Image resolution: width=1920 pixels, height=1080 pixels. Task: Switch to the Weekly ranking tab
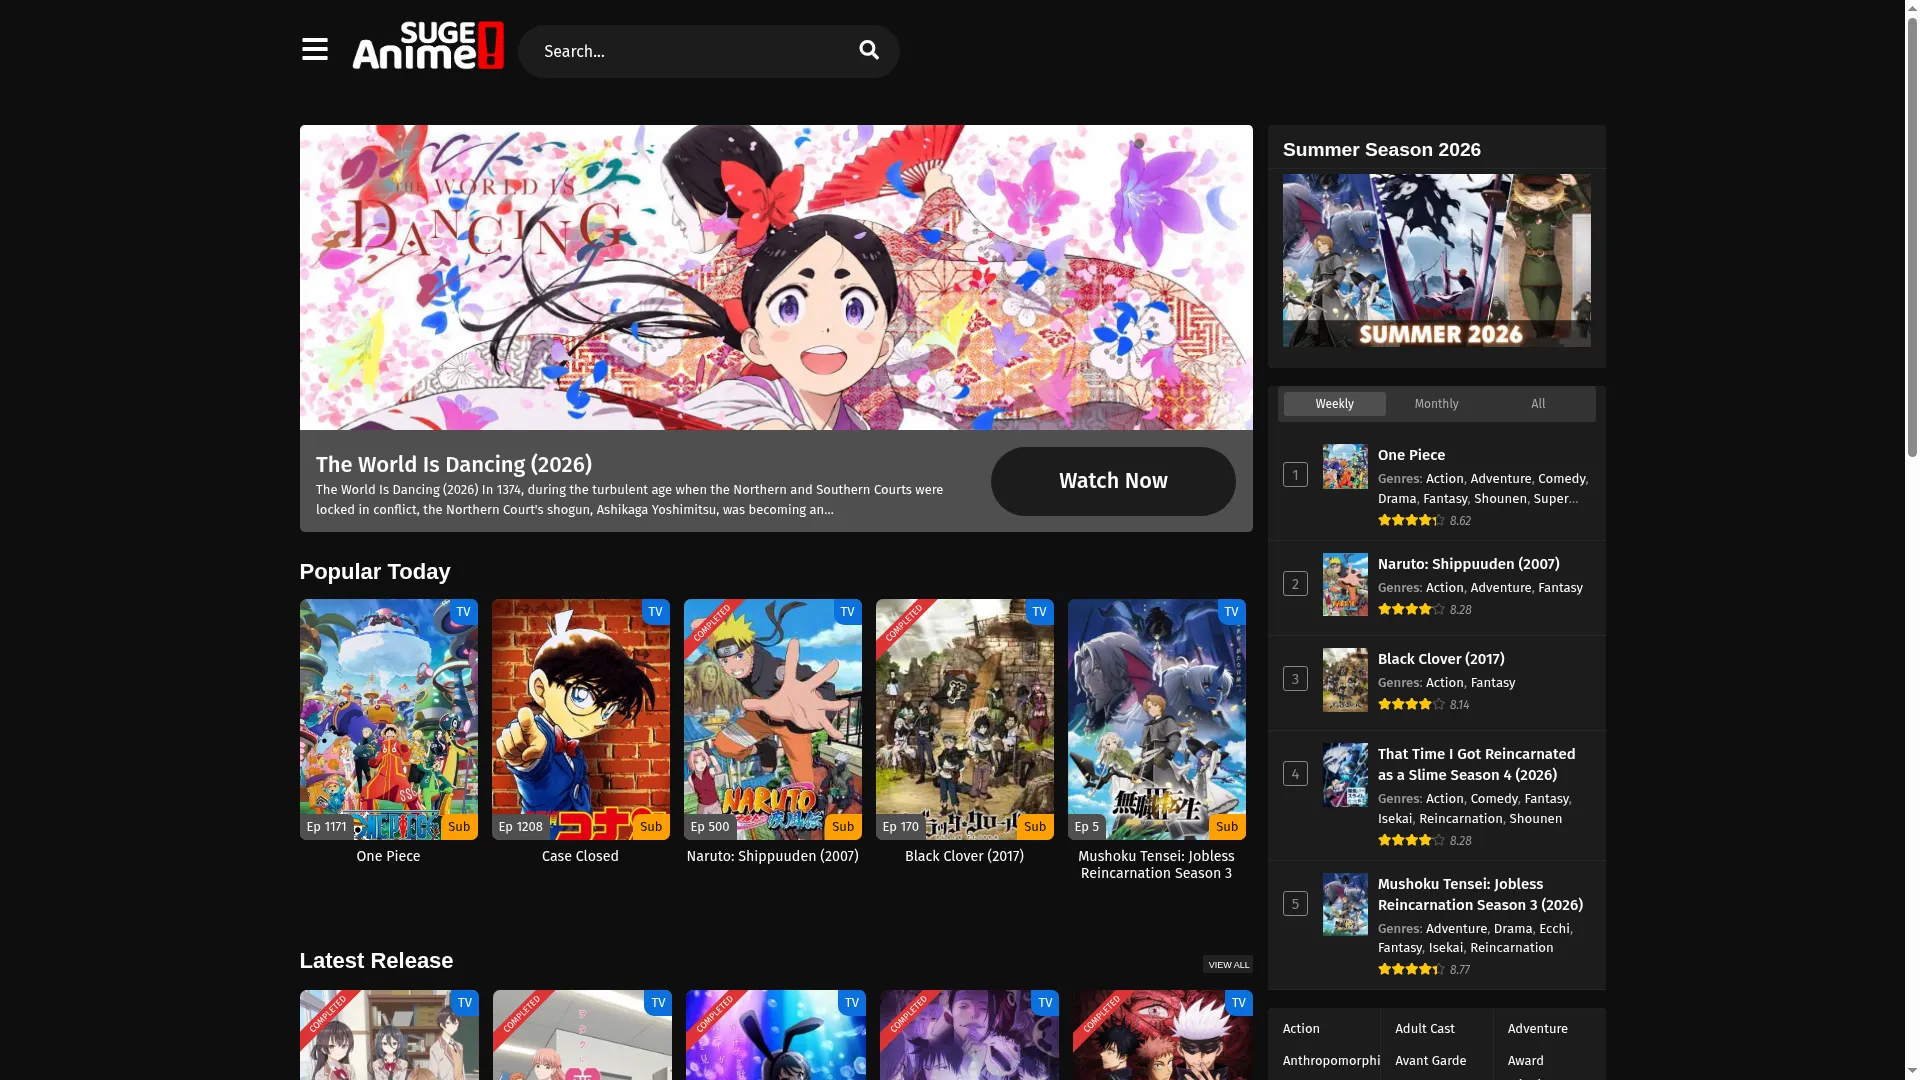[x=1334, y=403]
